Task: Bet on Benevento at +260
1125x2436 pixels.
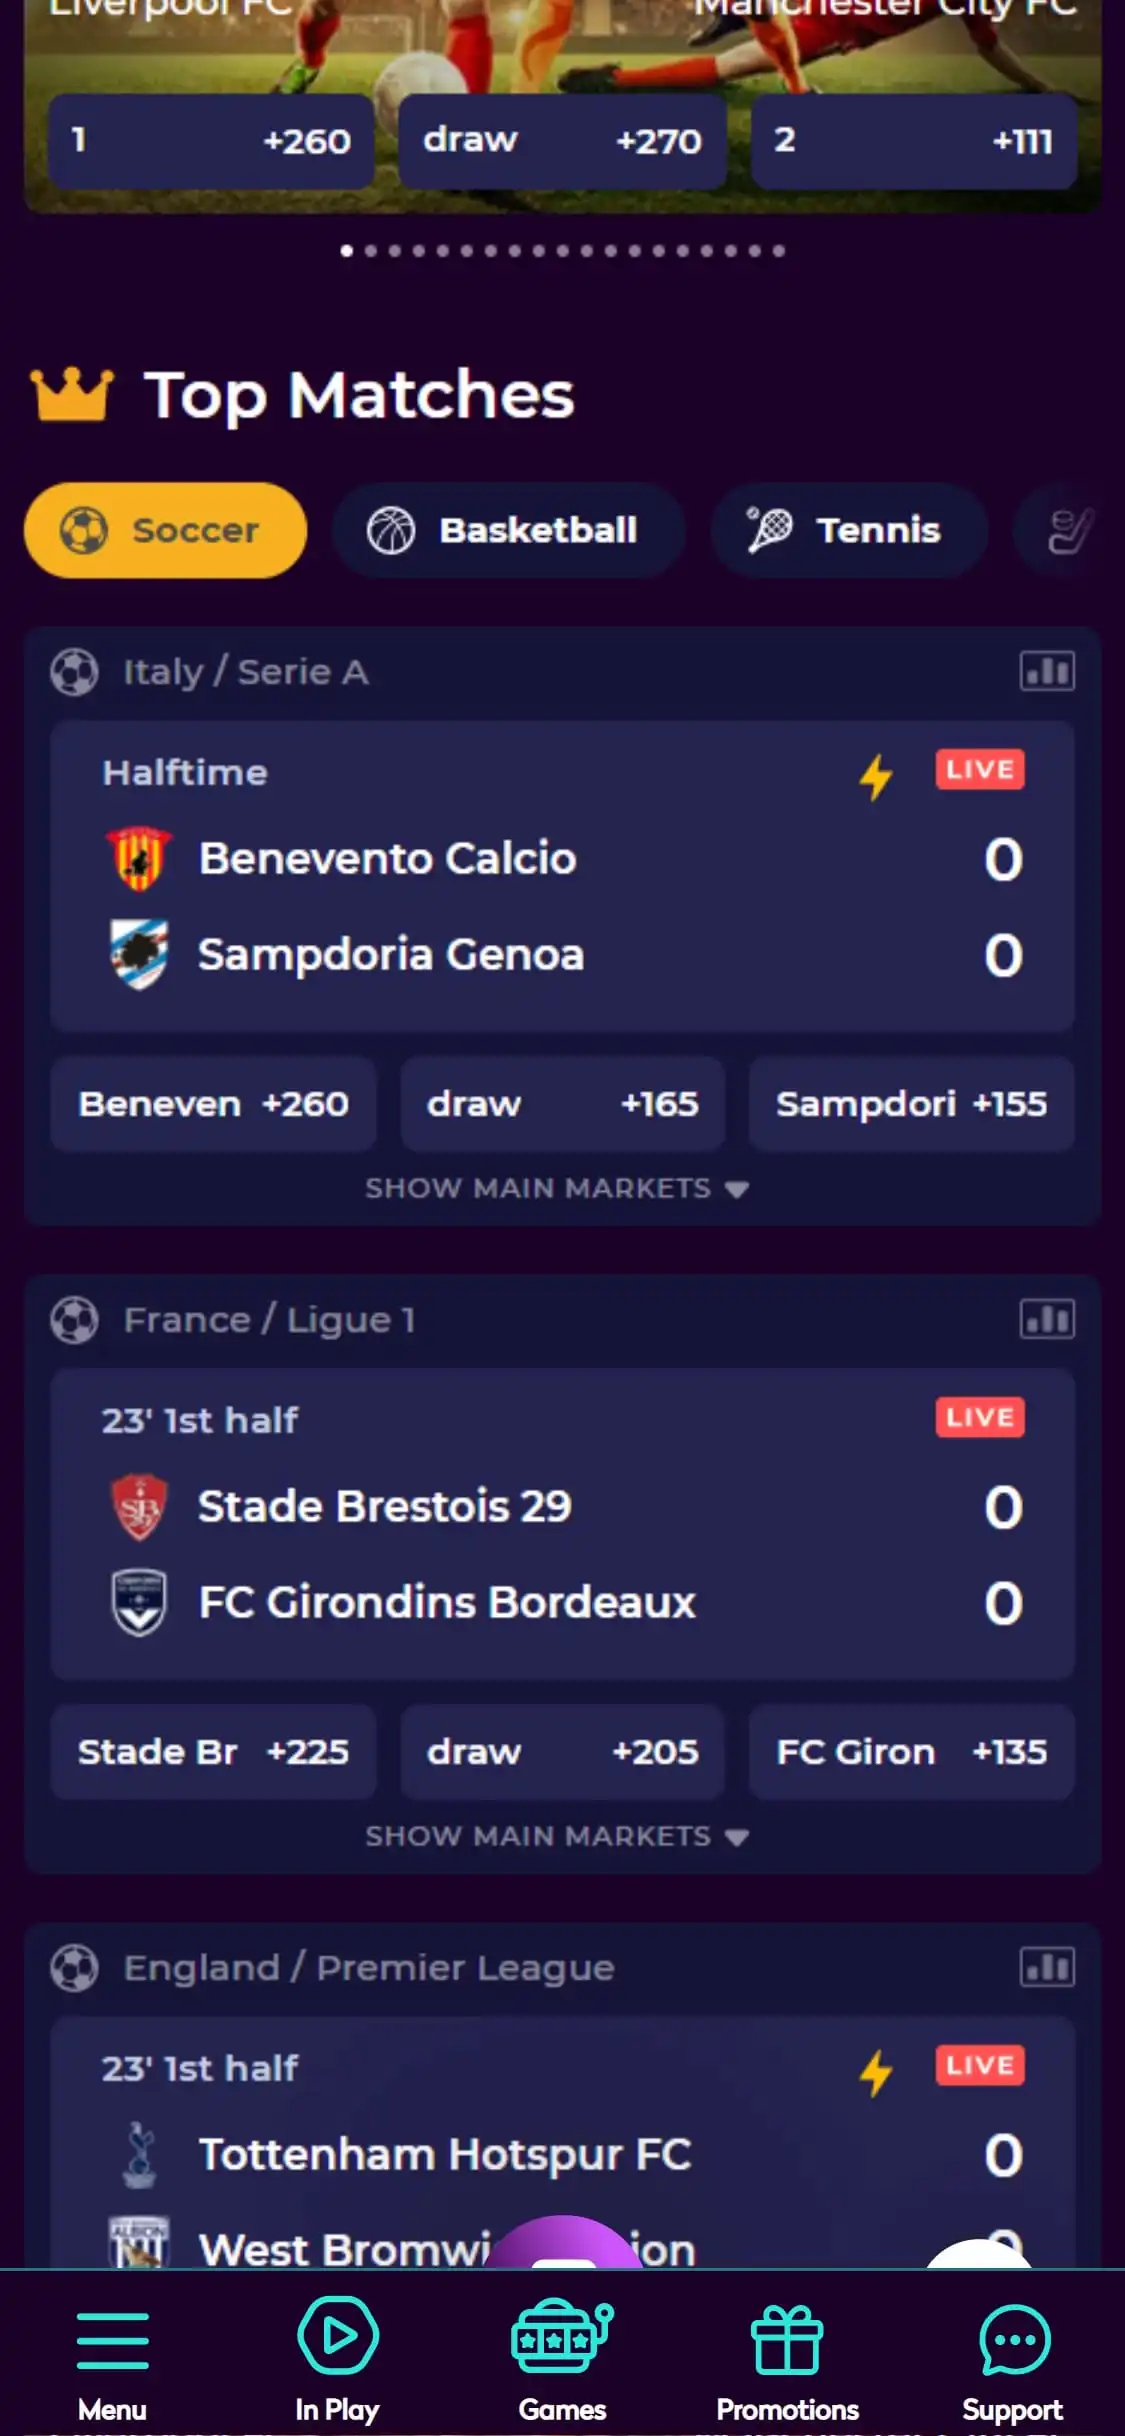Action: [x=213, y=1104]
